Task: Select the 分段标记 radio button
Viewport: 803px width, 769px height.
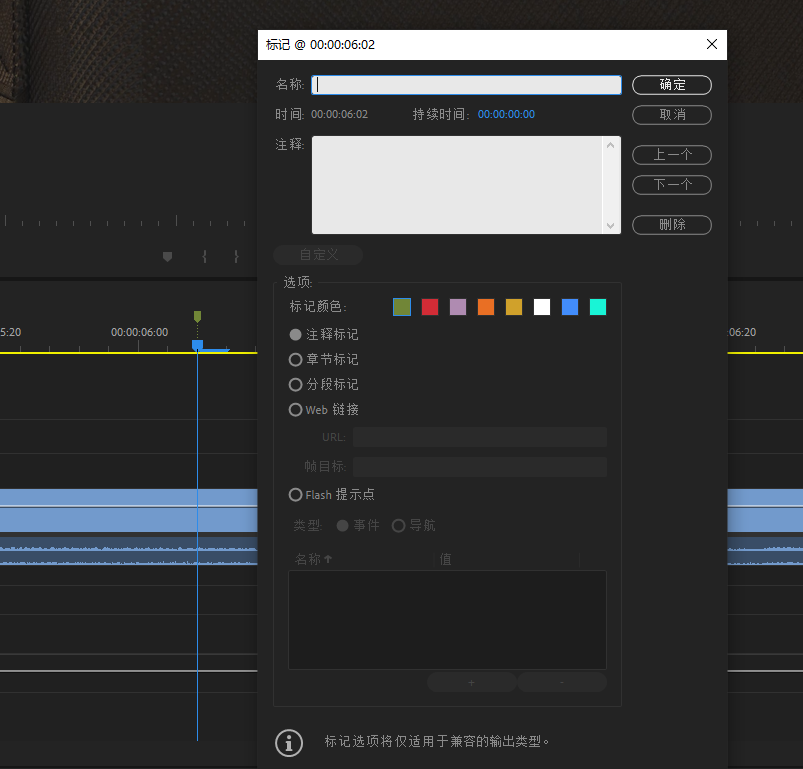Action: (x=295, y=384)
